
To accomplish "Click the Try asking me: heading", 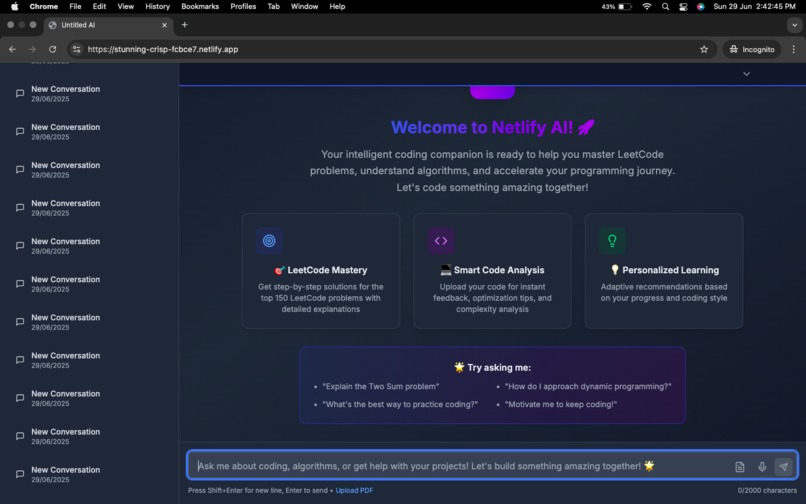I will 492,367.
